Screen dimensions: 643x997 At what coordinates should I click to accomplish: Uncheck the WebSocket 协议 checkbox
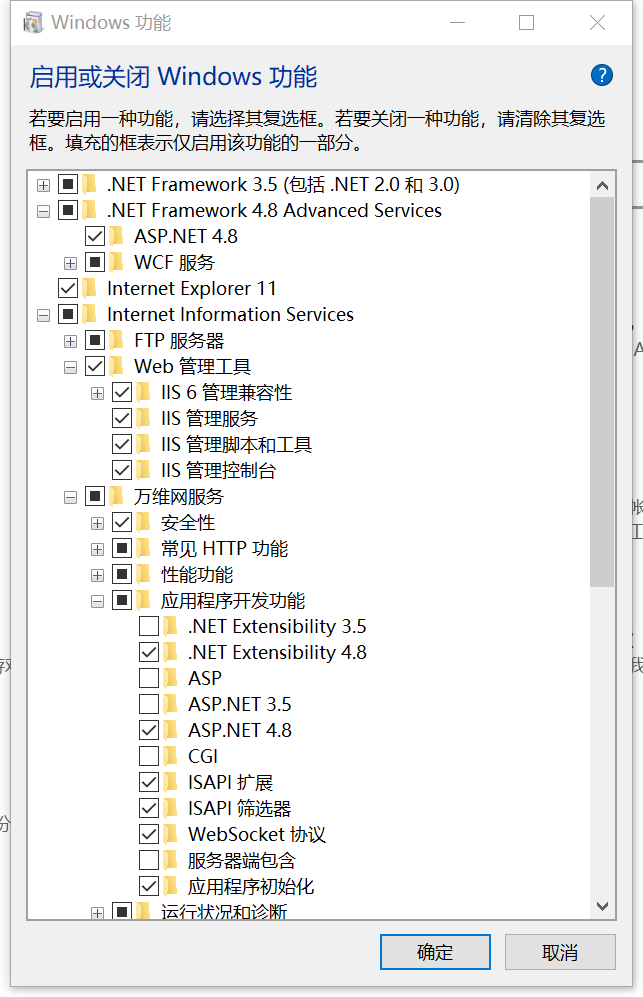(x=149, y=834)
